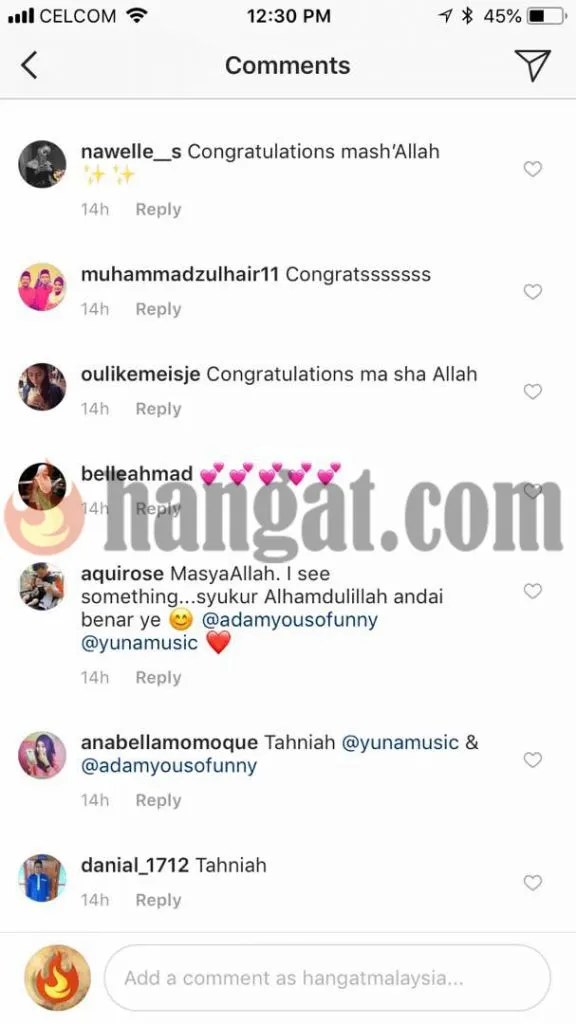The image size is (576, 1024).
Task: Open muhammadzulhair11's avatar
Action: pos(42,287)
